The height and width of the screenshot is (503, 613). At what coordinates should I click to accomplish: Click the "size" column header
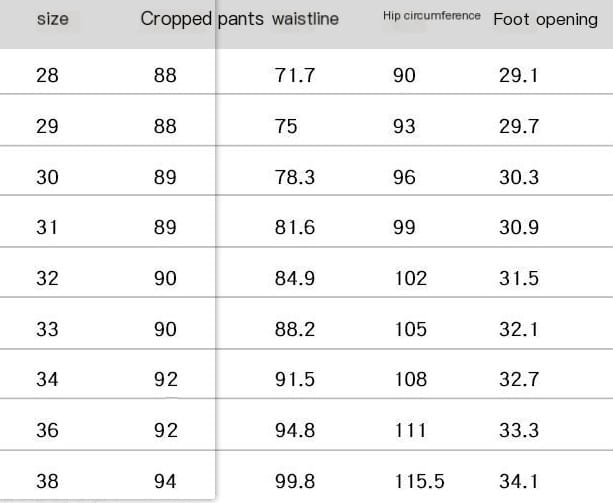[52, 20]
